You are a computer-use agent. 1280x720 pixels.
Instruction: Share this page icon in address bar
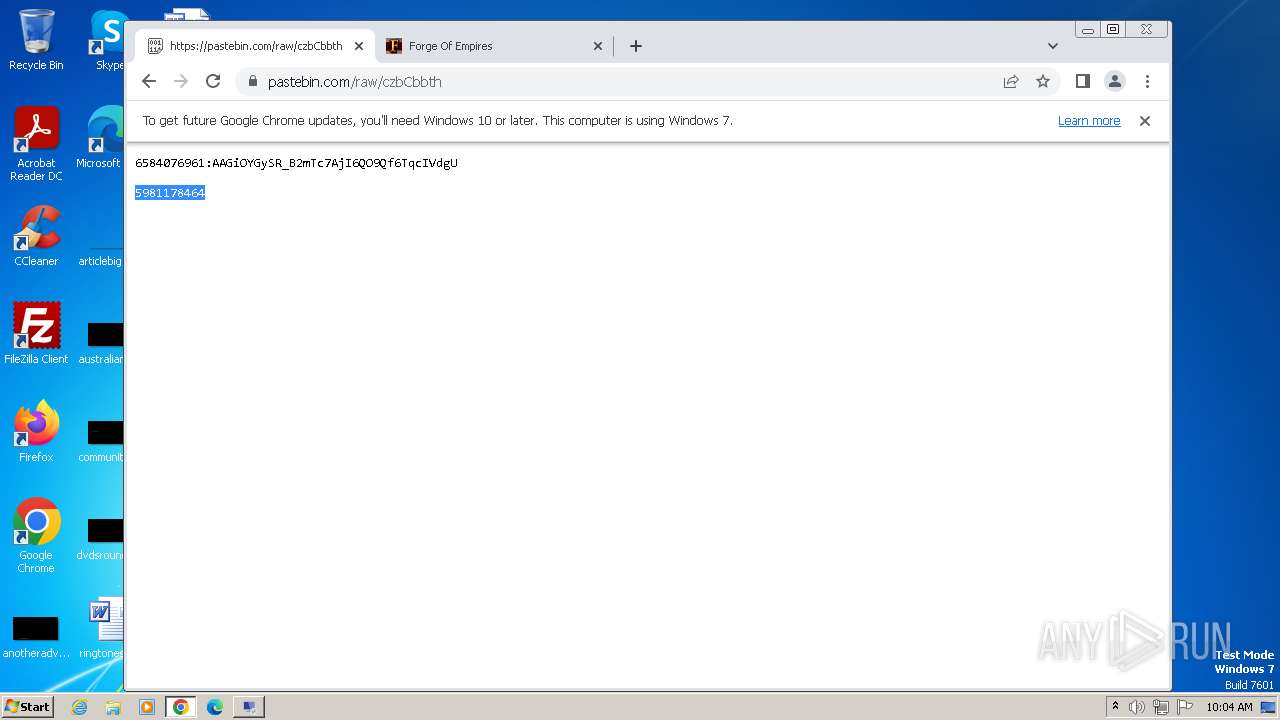click(1011, 82)
